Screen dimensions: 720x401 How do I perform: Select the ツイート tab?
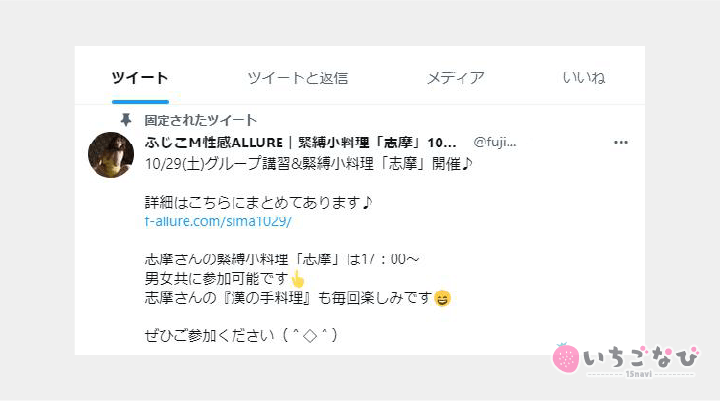tap(140, 78)
